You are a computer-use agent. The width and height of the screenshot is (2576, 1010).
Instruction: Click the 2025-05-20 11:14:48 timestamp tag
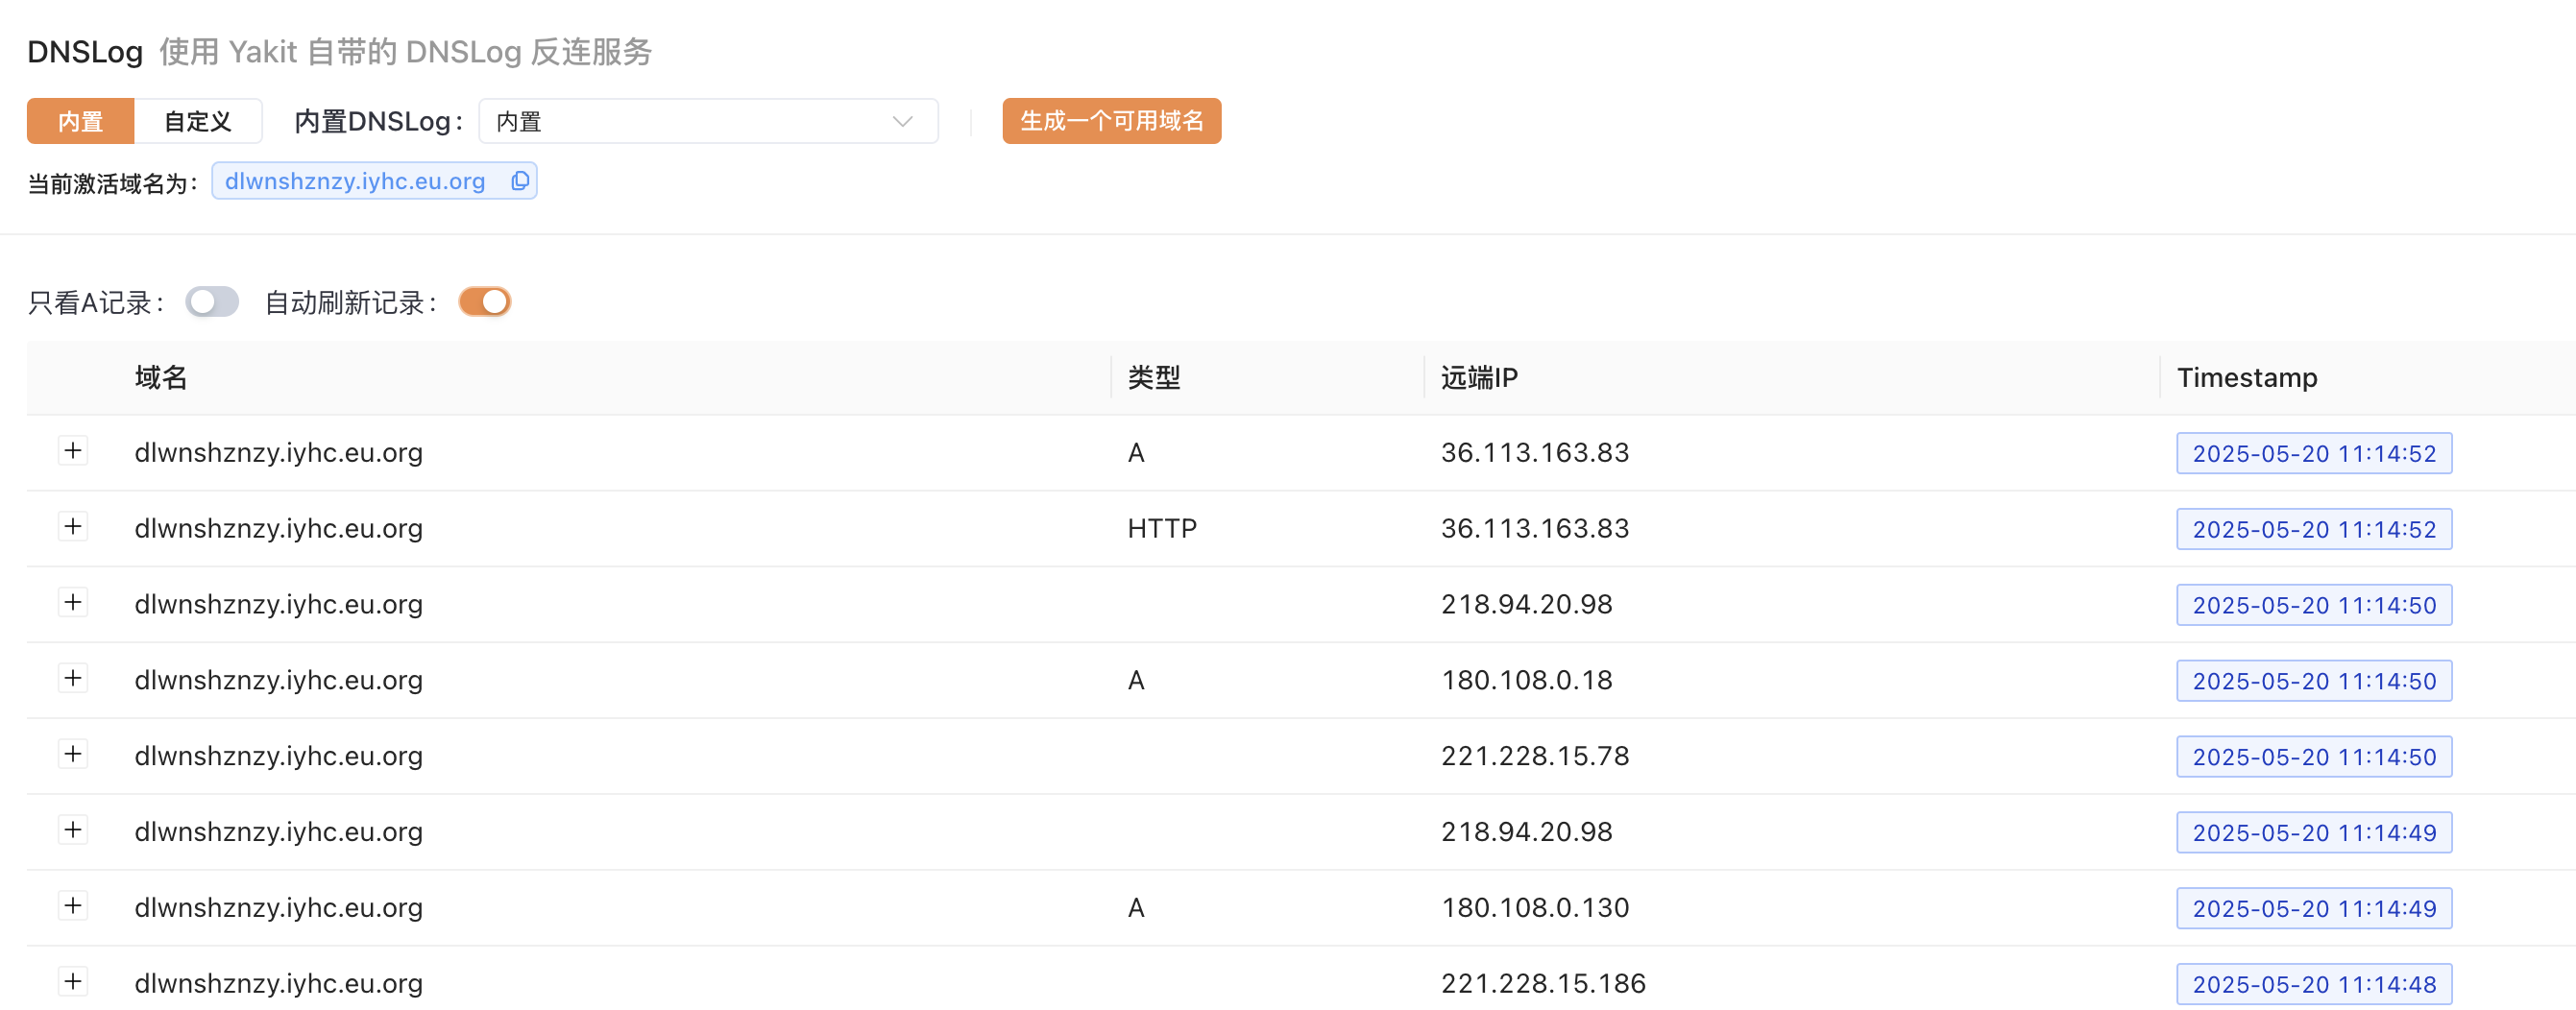[2313, 985]
